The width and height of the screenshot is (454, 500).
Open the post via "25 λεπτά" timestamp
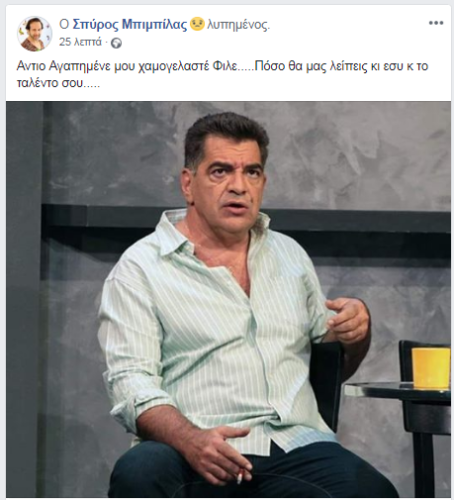(80, 42)
